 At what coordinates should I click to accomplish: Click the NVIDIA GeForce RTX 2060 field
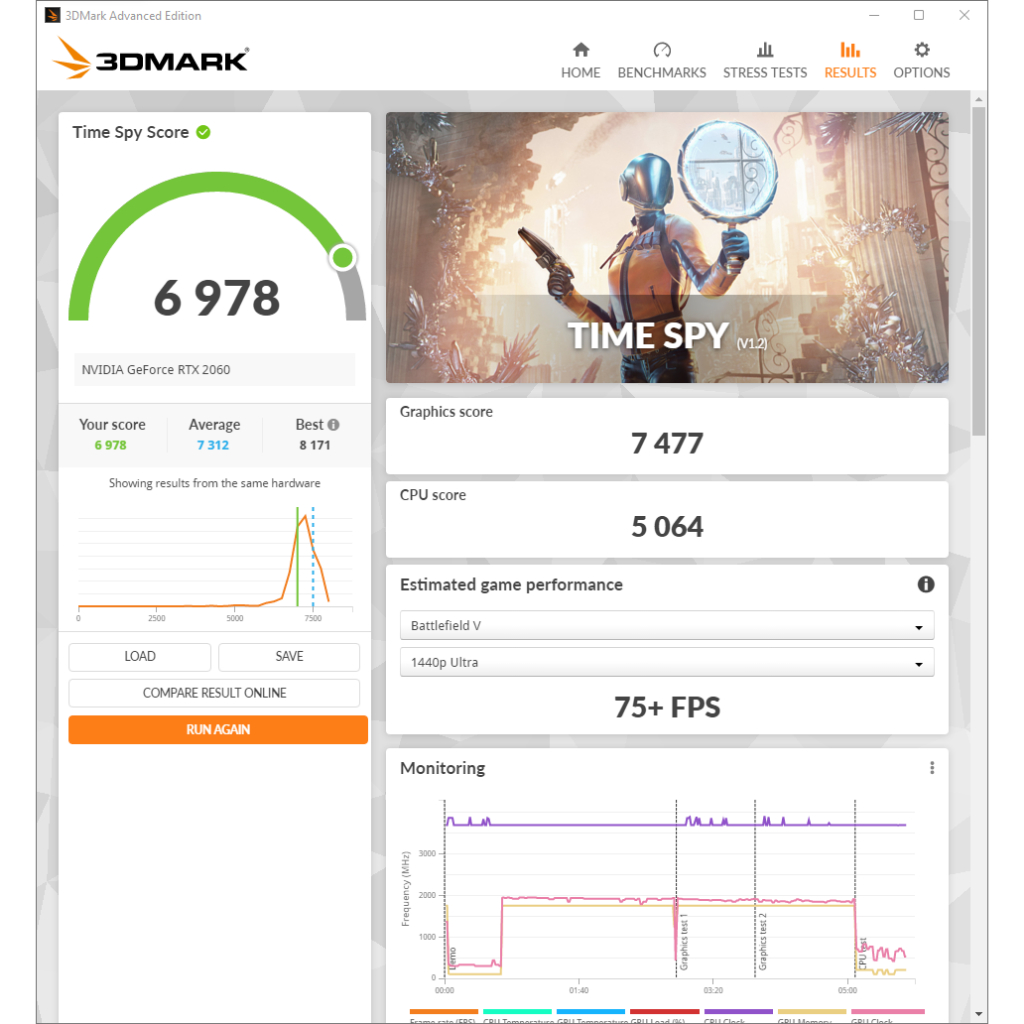coord(214,370)
